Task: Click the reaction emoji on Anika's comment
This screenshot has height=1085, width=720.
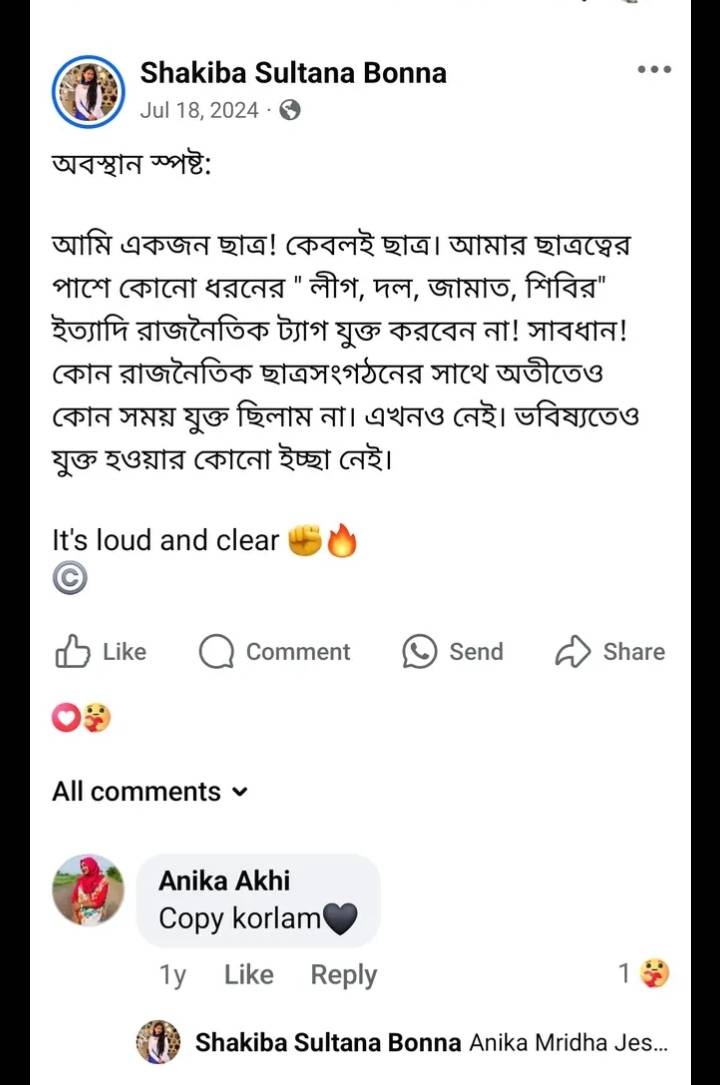Action: [655, 973]
